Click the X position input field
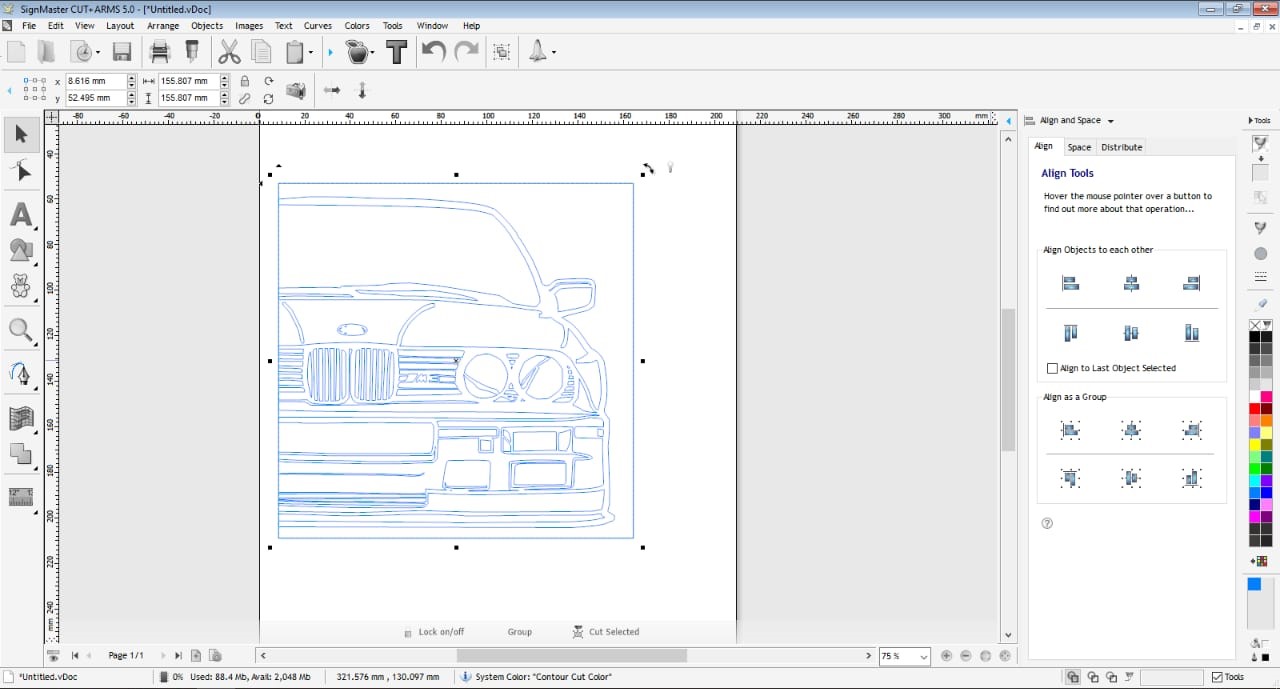The width and height of the screenshot is (1280, 689). [95, 81]
